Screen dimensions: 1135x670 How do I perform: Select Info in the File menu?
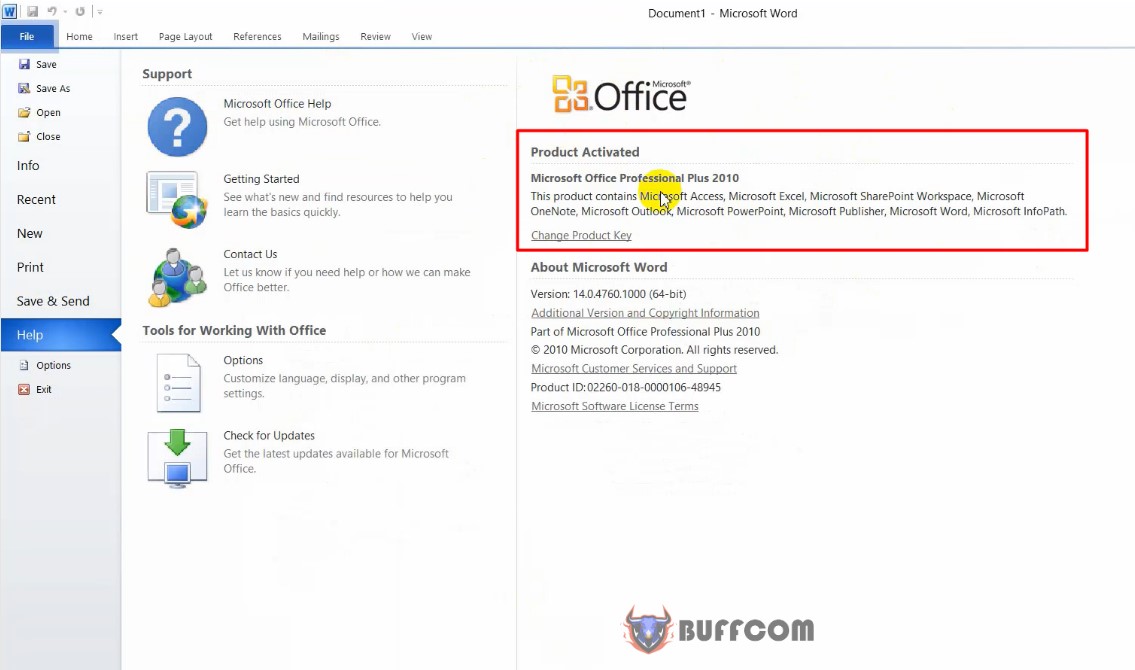tap(61, 166)
